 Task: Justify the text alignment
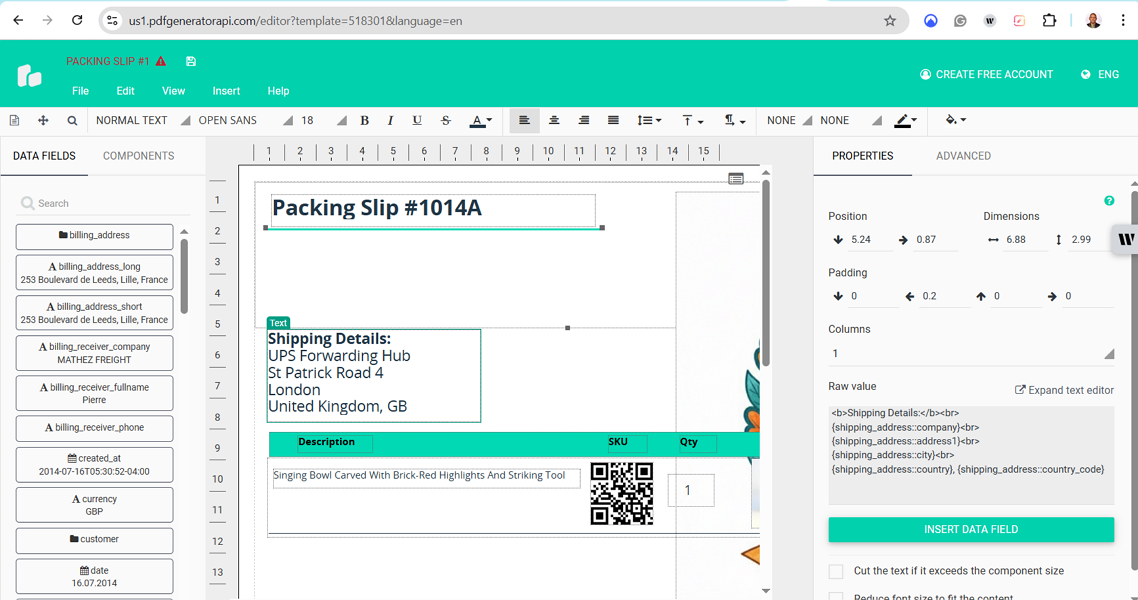tap(613, 120)
